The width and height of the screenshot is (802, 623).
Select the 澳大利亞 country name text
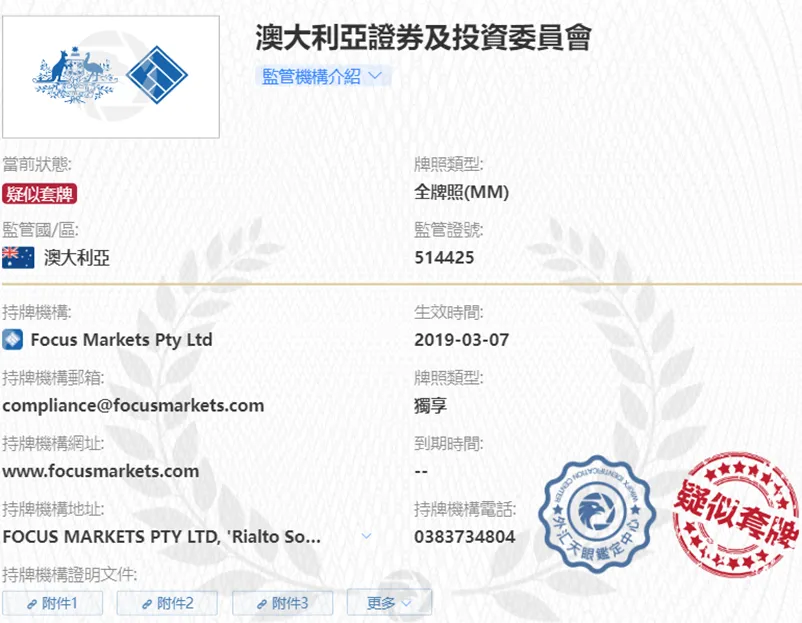pyautogui.click(x=77, y=258)
